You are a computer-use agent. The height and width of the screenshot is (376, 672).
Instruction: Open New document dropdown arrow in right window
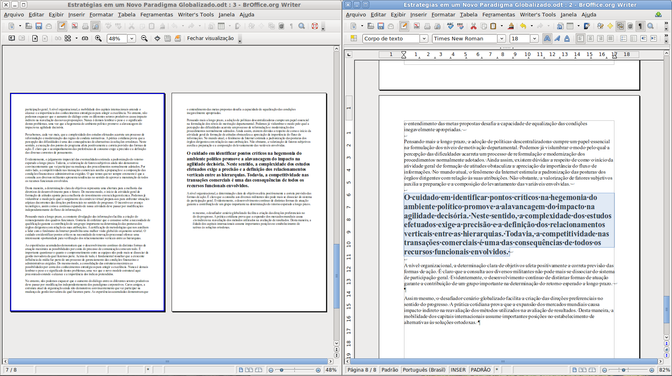click(x=362, y=26)
